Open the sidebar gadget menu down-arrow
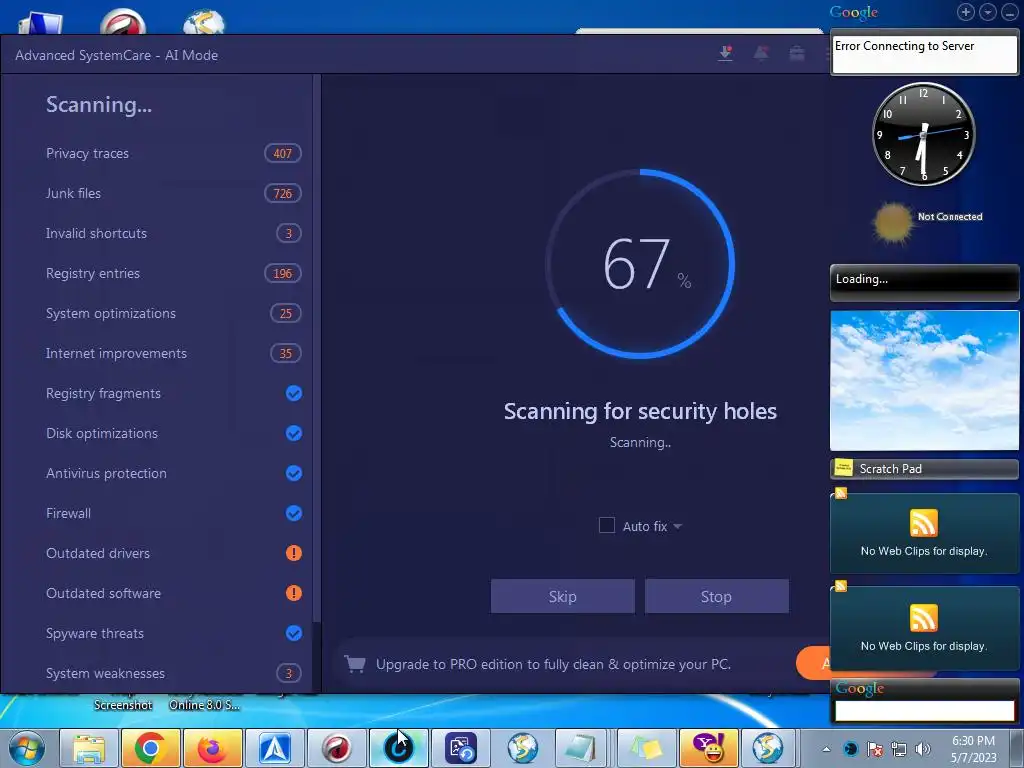 coord(987,12)
